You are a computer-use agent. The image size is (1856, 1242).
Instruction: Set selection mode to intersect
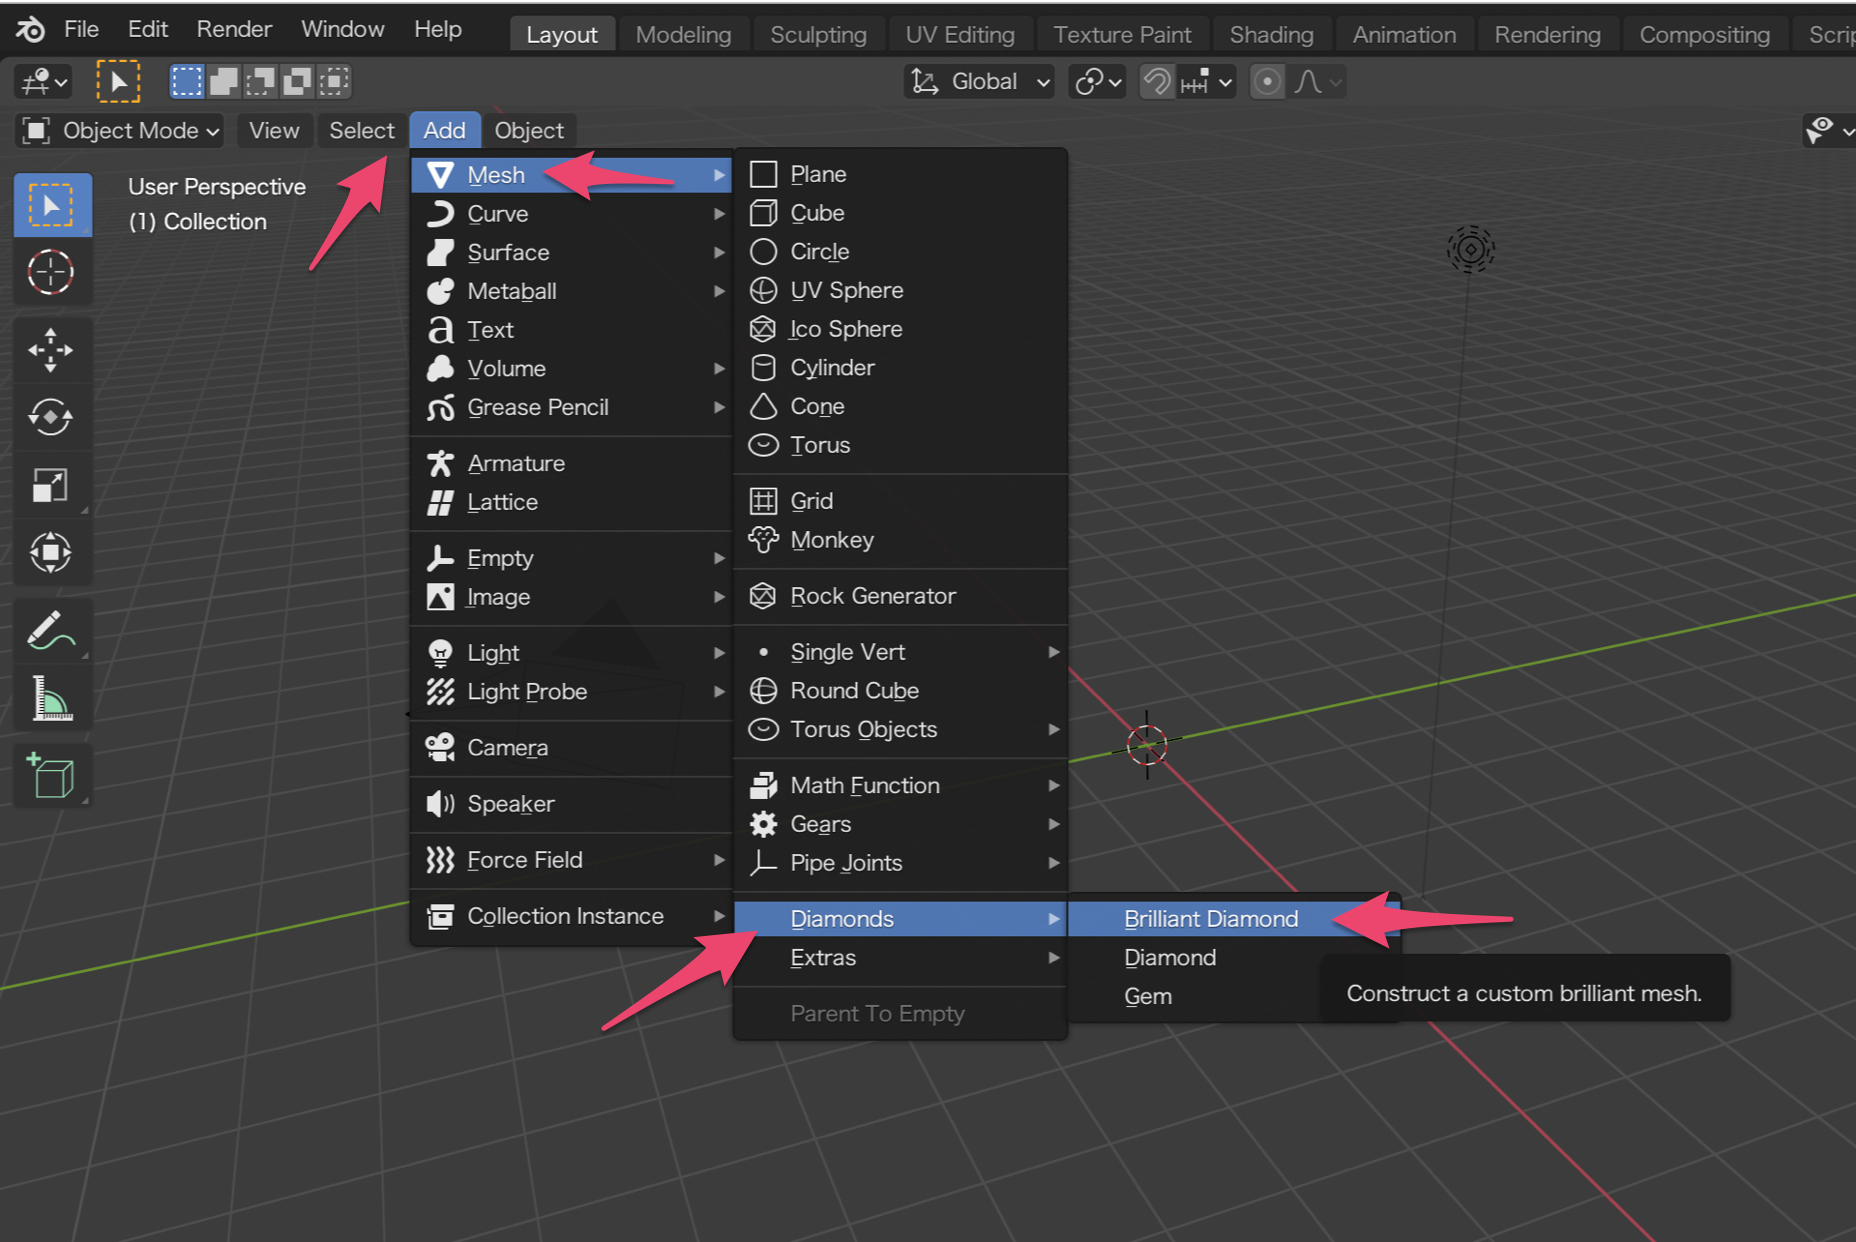coord(334,81)
